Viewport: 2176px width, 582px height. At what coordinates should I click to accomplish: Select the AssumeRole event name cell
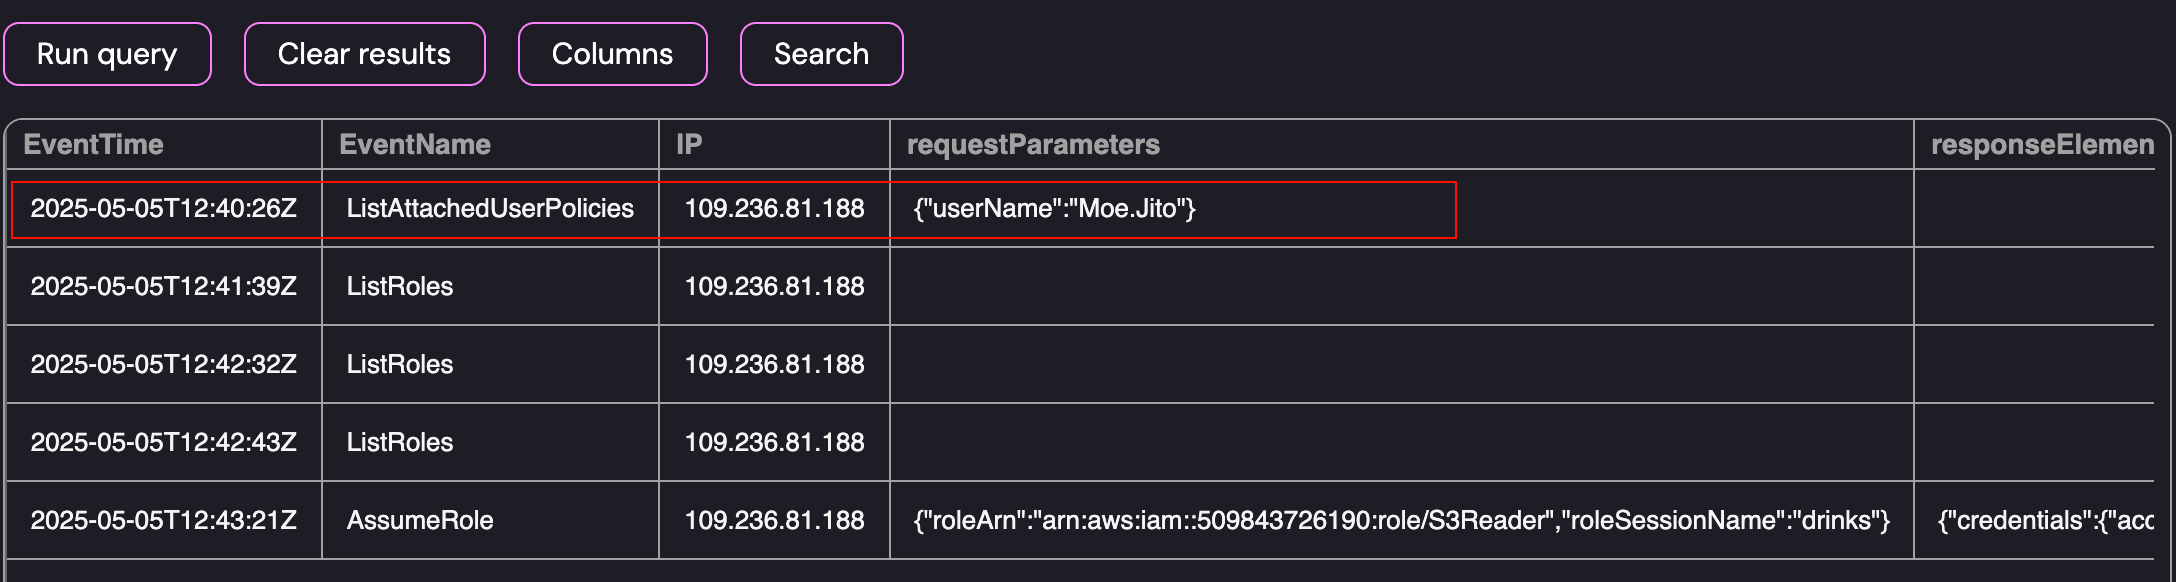pyautogui.click(x=420, y=520)
